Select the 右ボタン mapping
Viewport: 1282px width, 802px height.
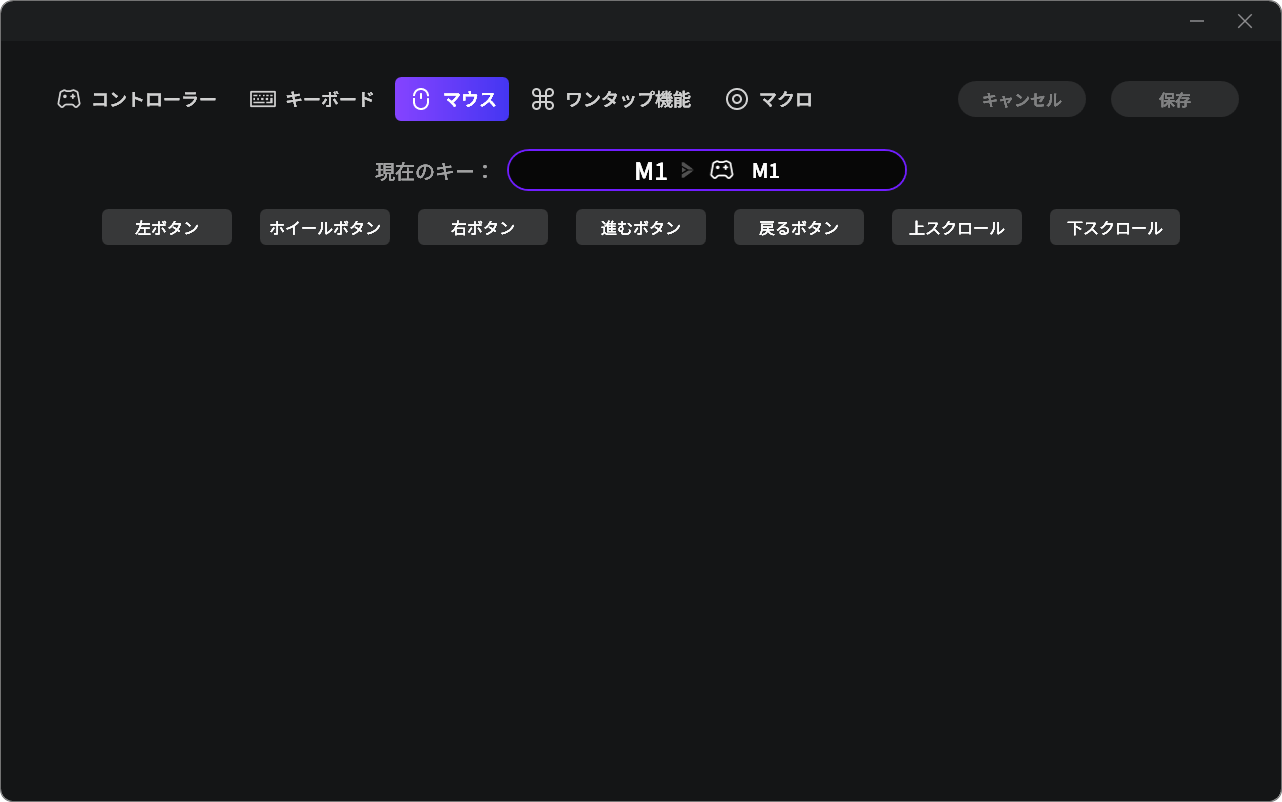tap(483, 227)
